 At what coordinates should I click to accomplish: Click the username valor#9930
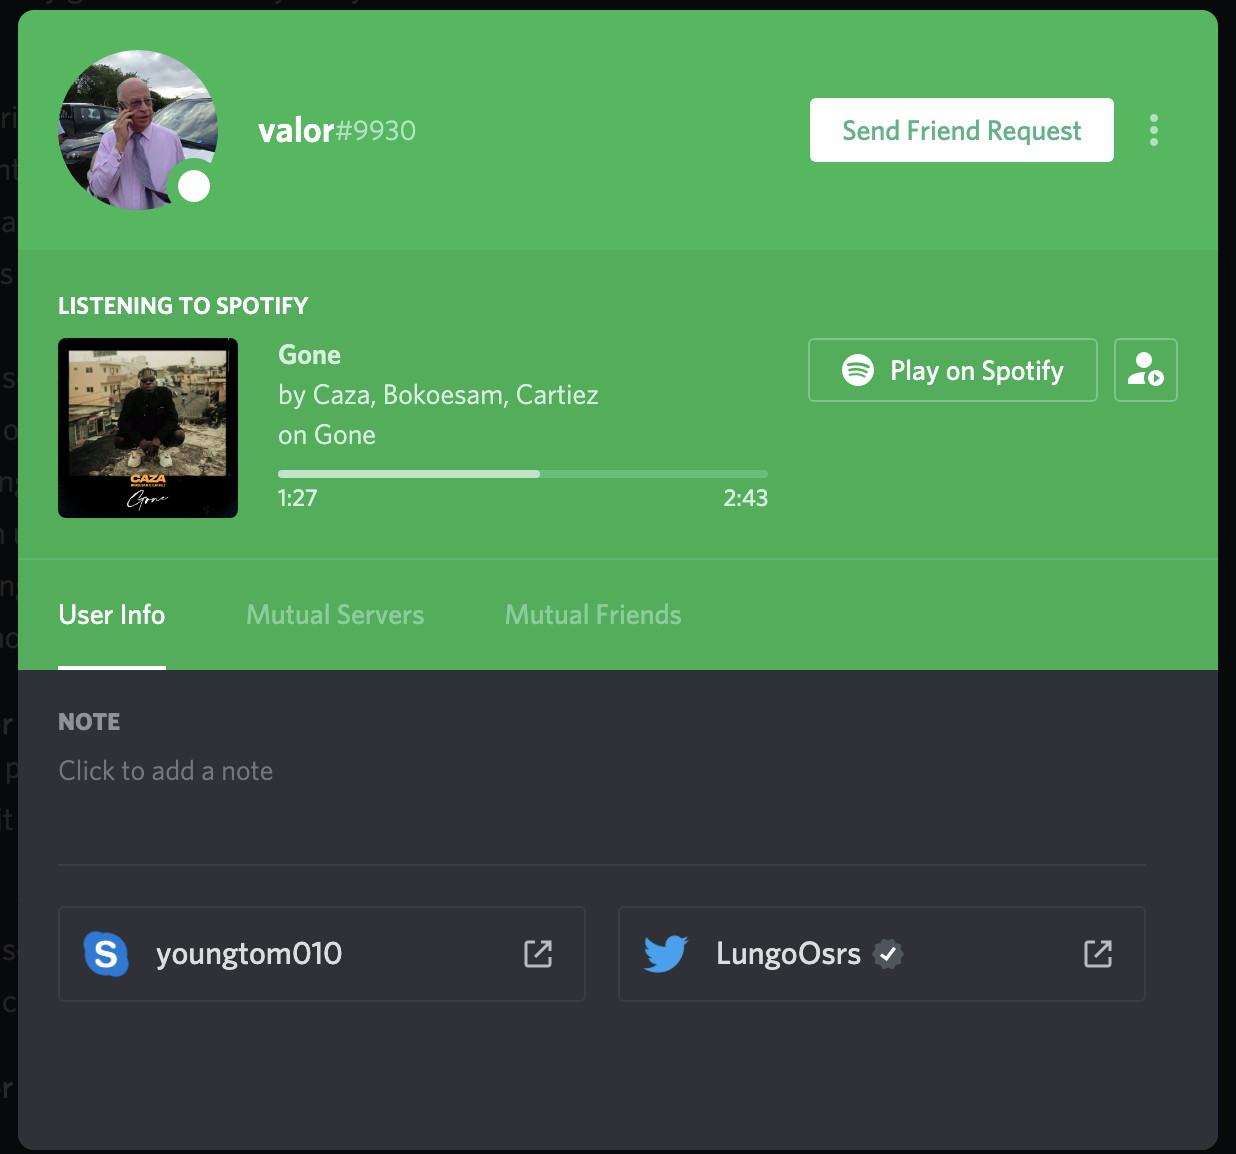tap(337, 130)
